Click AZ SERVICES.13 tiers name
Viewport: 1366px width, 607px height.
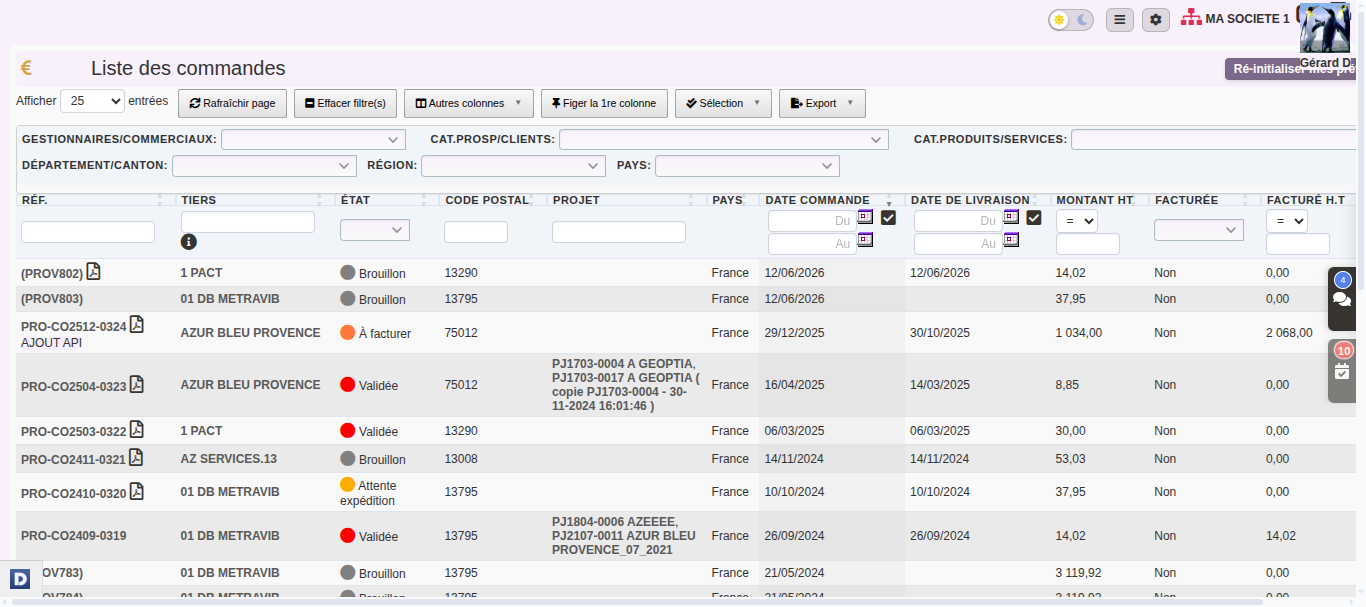(229, 459)
